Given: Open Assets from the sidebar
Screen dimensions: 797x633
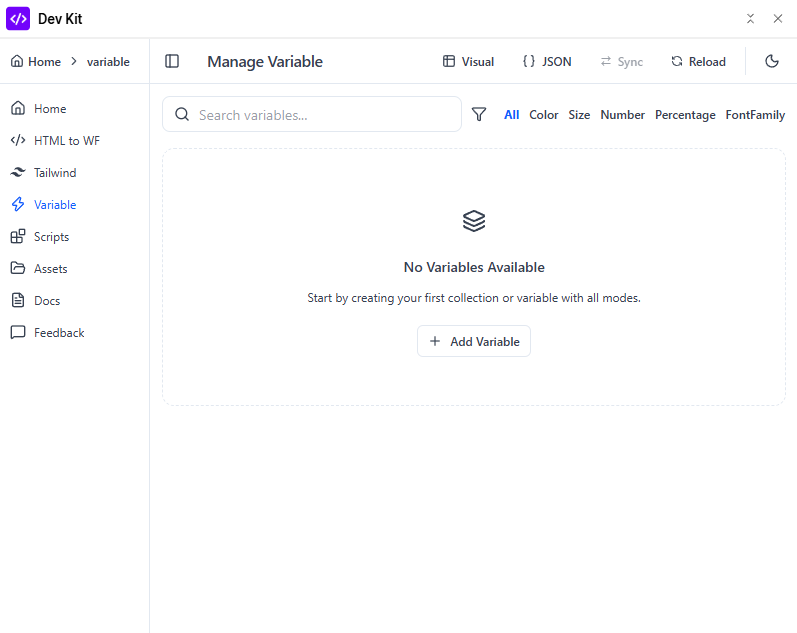Looking at the screenshot, I should (39, 269).
